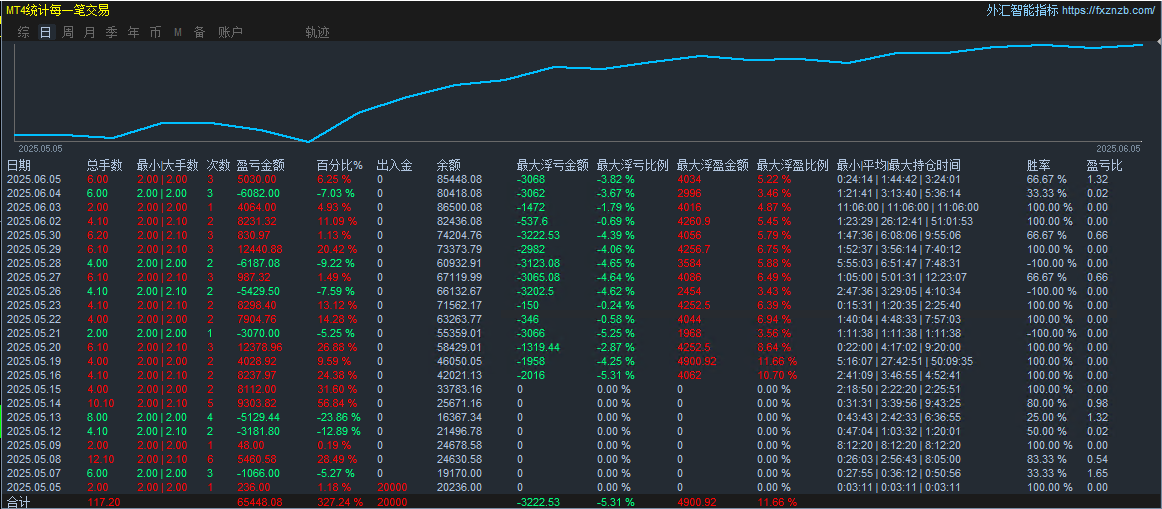This screenshot has width=1162, height=509.
Task: Click the total lots 117.20
Action: (102, 502)
